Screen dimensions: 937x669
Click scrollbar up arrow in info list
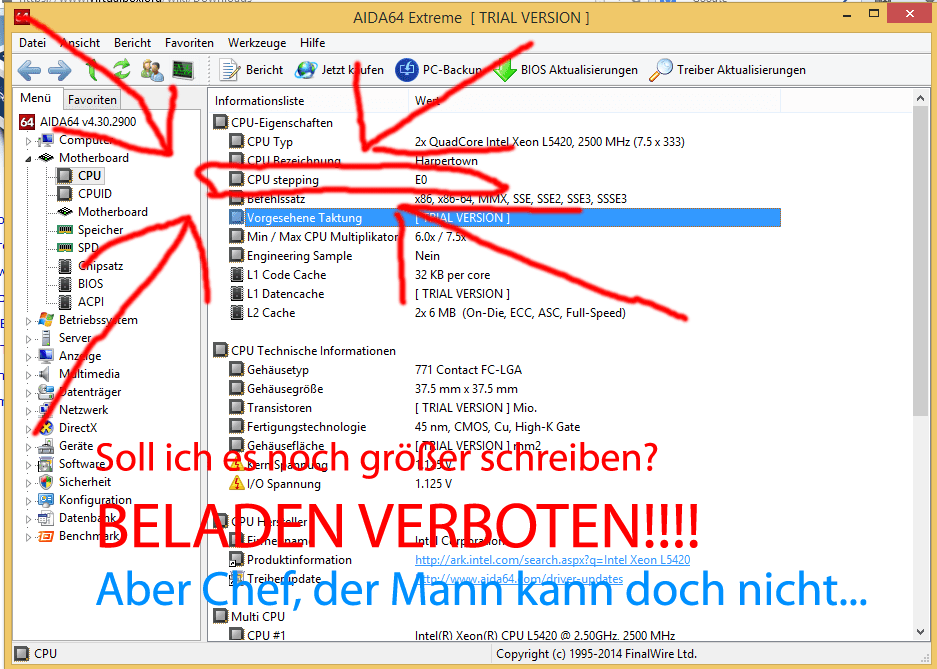click(x=921, y=99)
